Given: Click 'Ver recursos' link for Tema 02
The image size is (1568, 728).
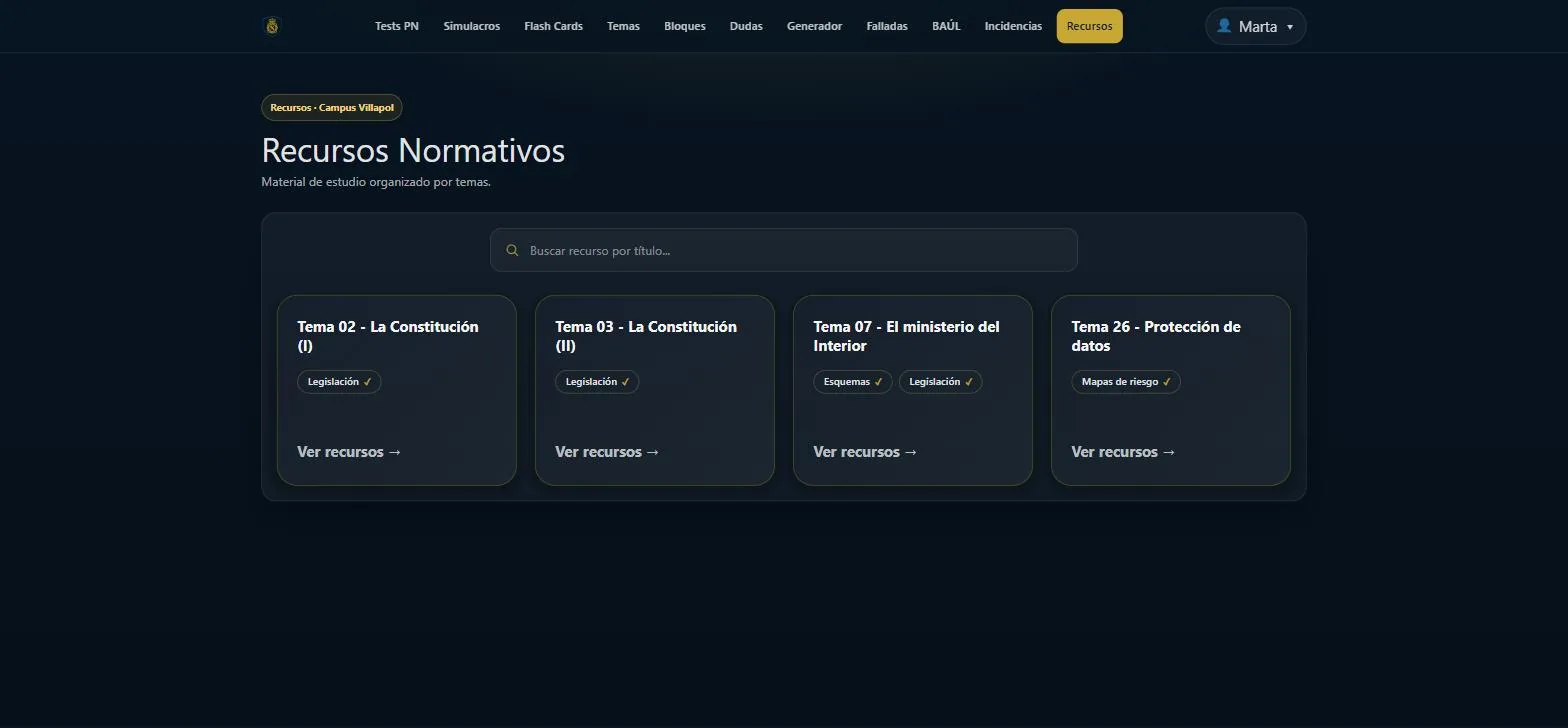Looking at the screenshot, I should click(349, 452).
